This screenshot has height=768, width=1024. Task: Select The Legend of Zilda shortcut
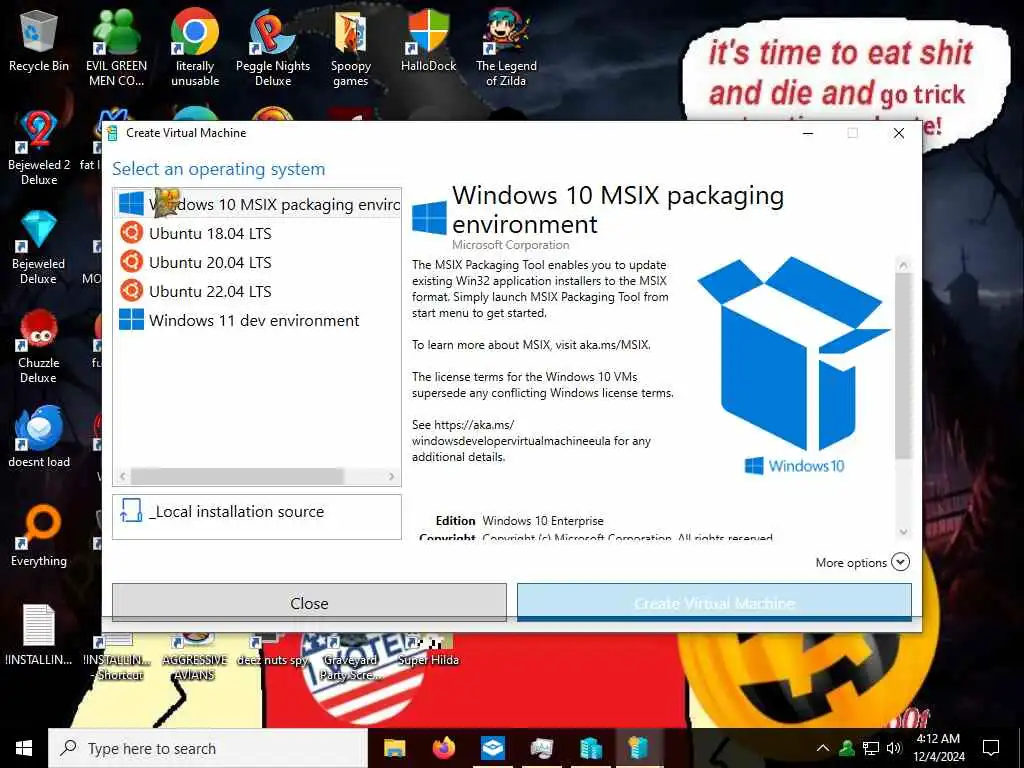[x=506, y=48]
